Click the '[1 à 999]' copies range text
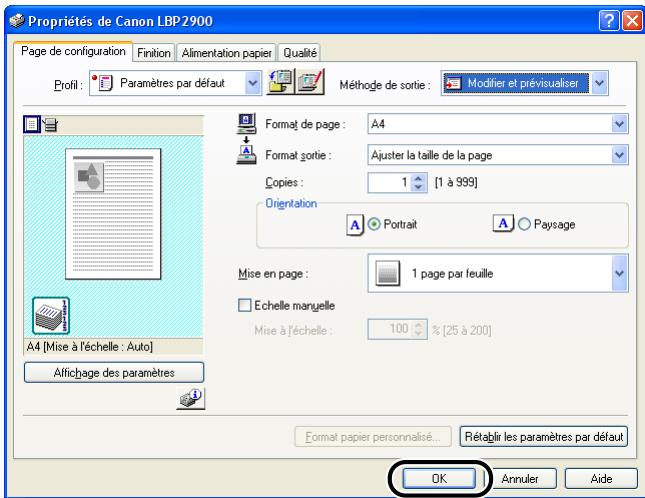645x498 pixels. tap(456, 182)
